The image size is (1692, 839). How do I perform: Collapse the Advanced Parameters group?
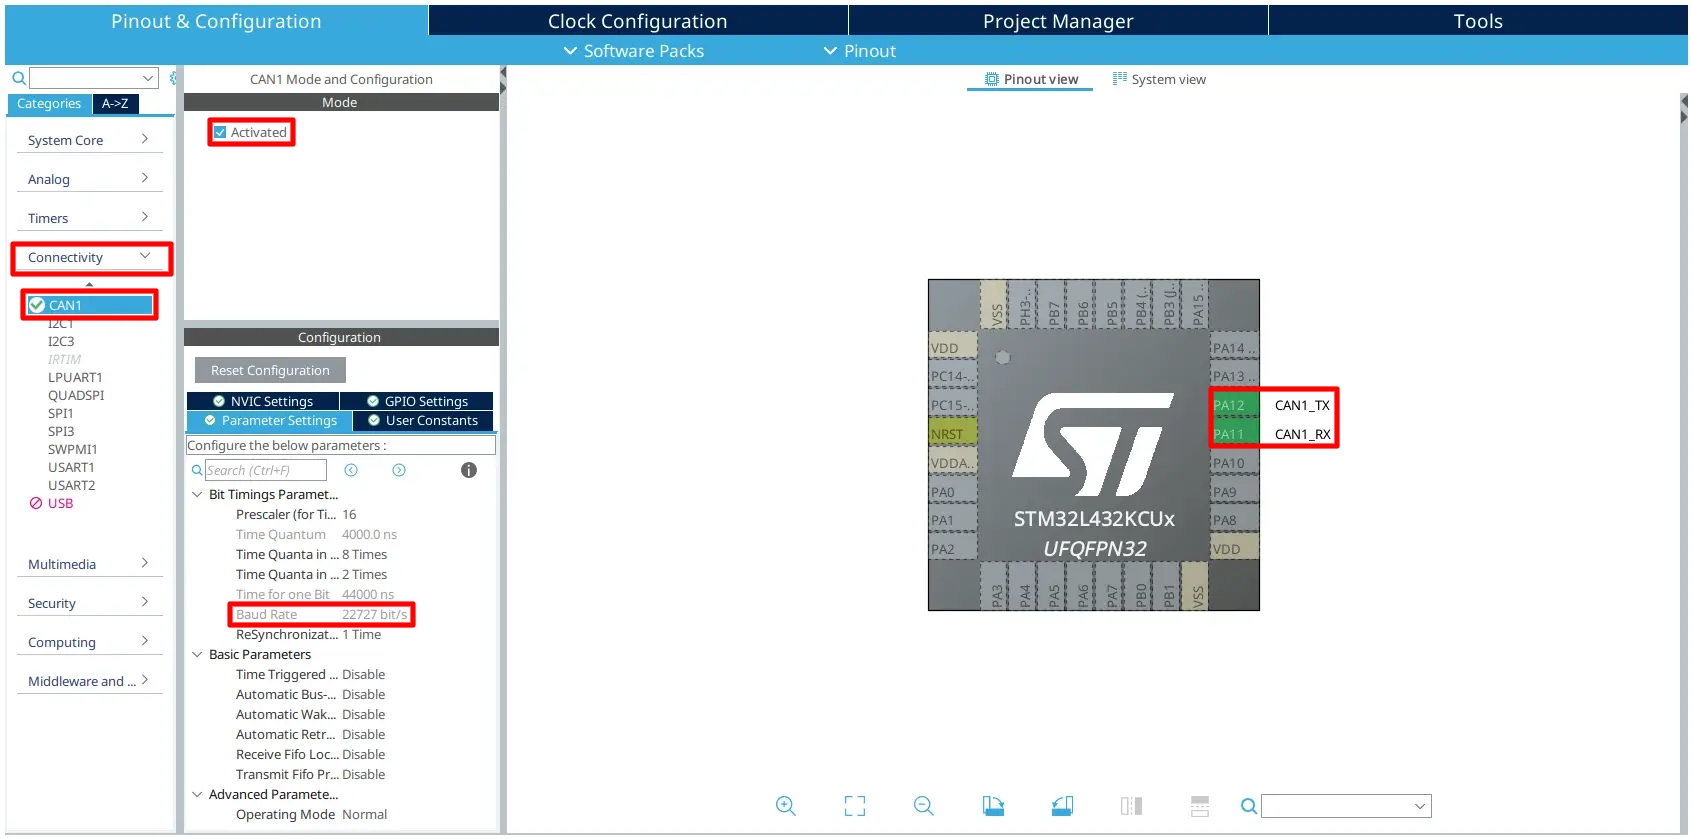coord(197,794)
